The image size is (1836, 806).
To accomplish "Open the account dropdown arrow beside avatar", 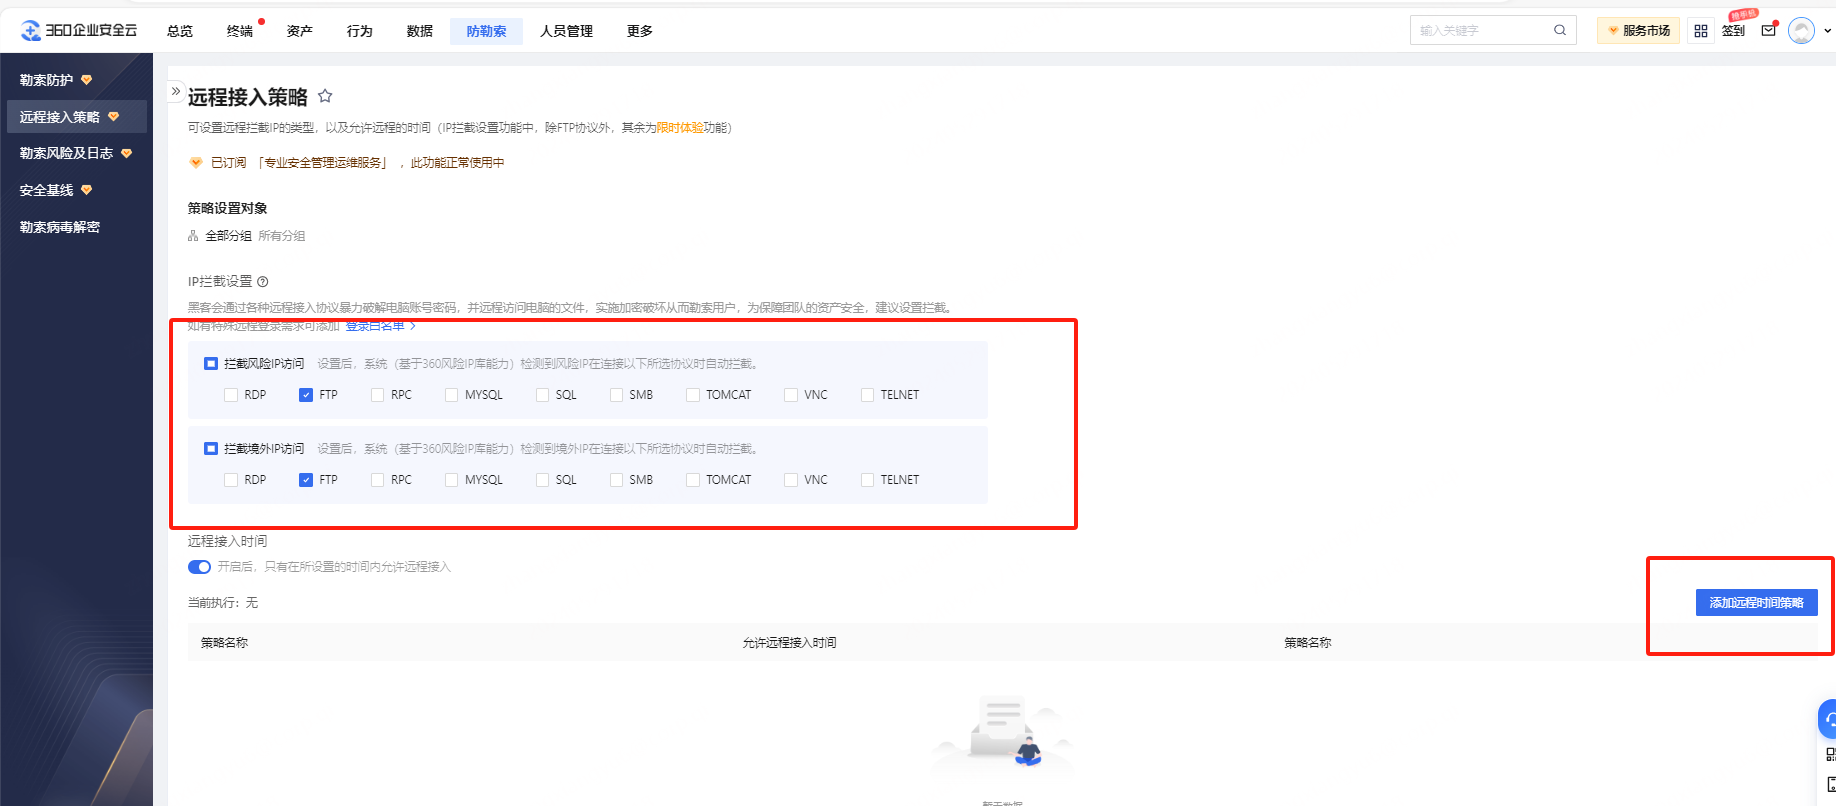I will point(1827,31).
